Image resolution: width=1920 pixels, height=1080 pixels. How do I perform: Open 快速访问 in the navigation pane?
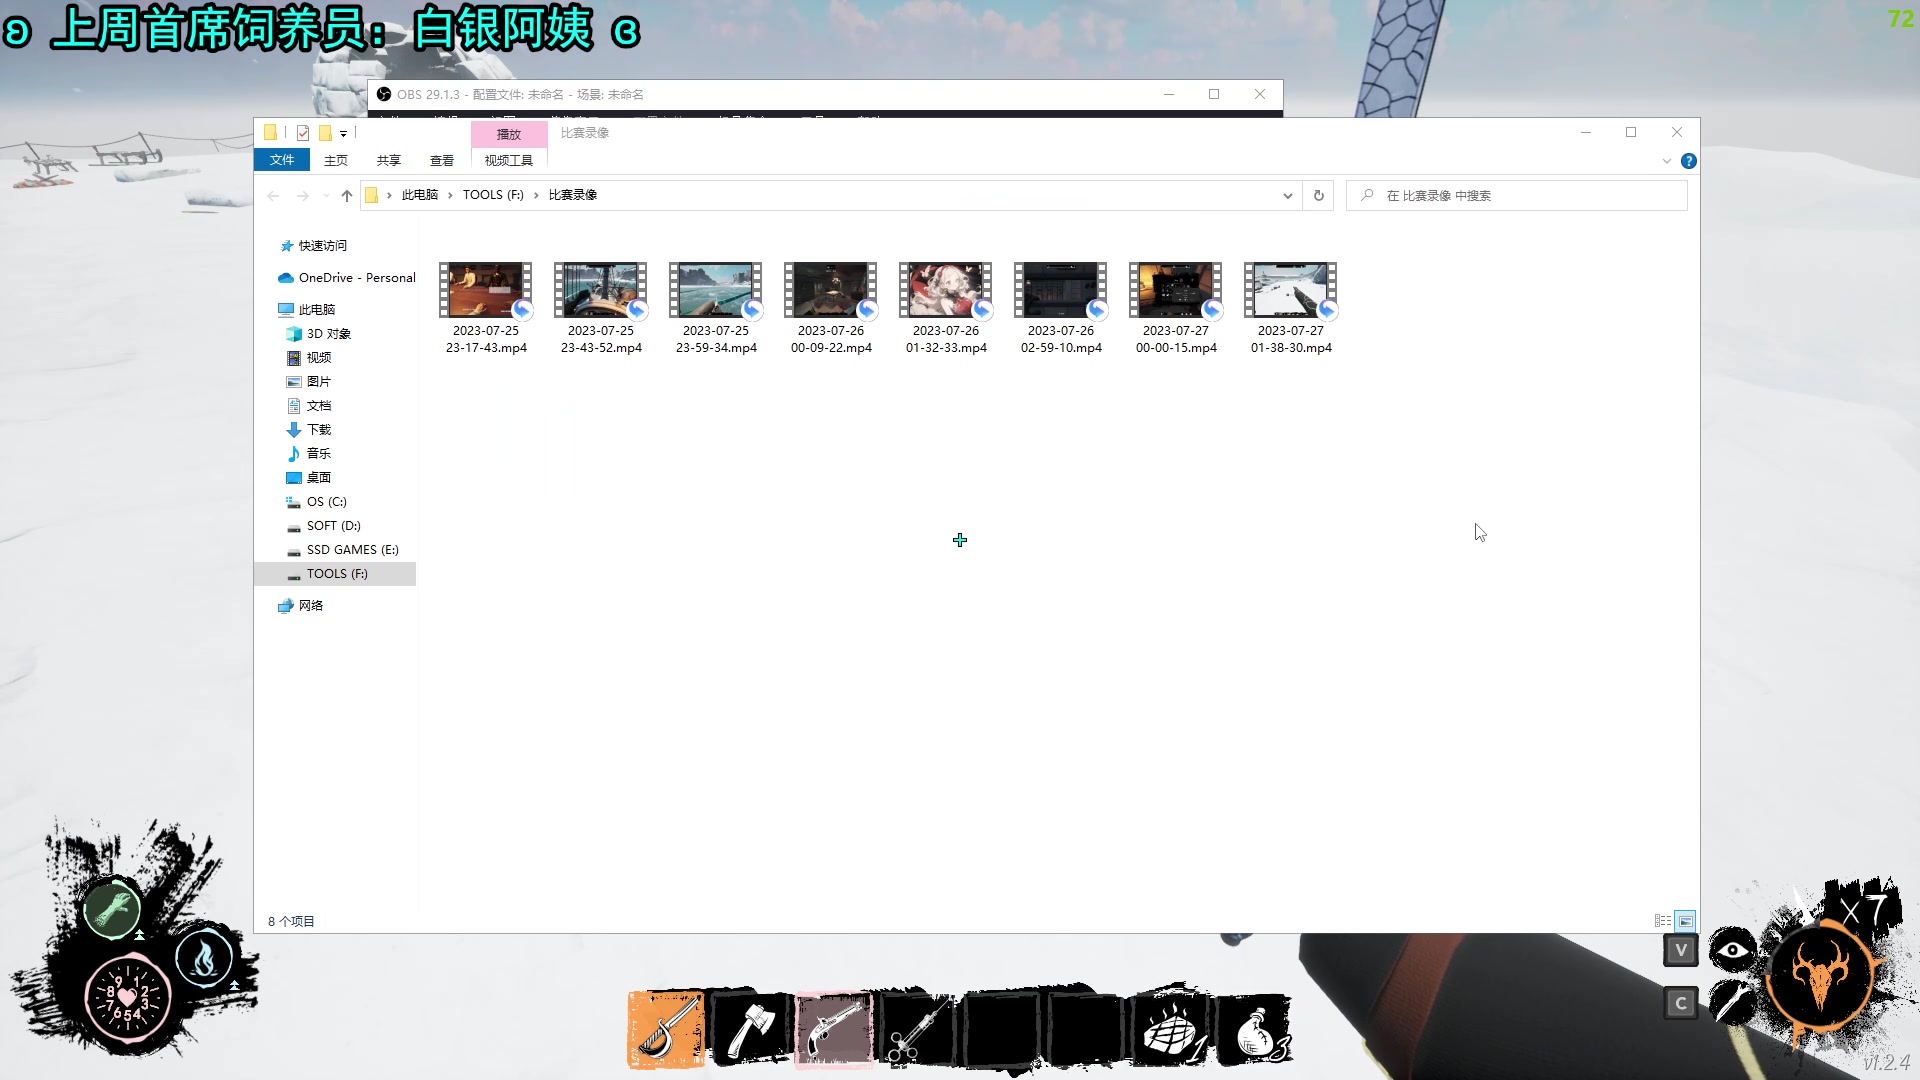click(322, 246)
